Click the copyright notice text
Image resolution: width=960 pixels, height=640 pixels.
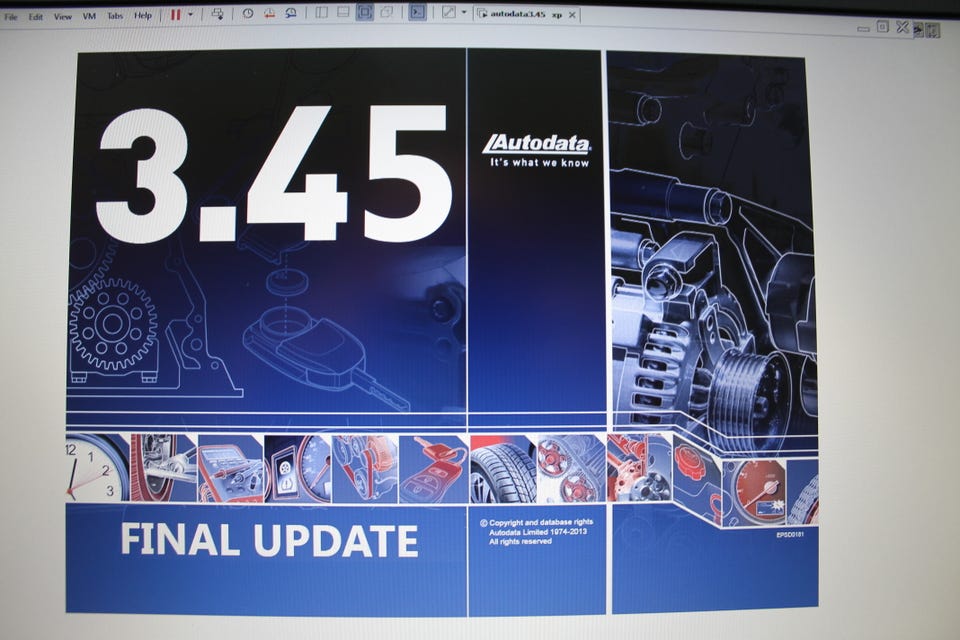click(536, 532)
